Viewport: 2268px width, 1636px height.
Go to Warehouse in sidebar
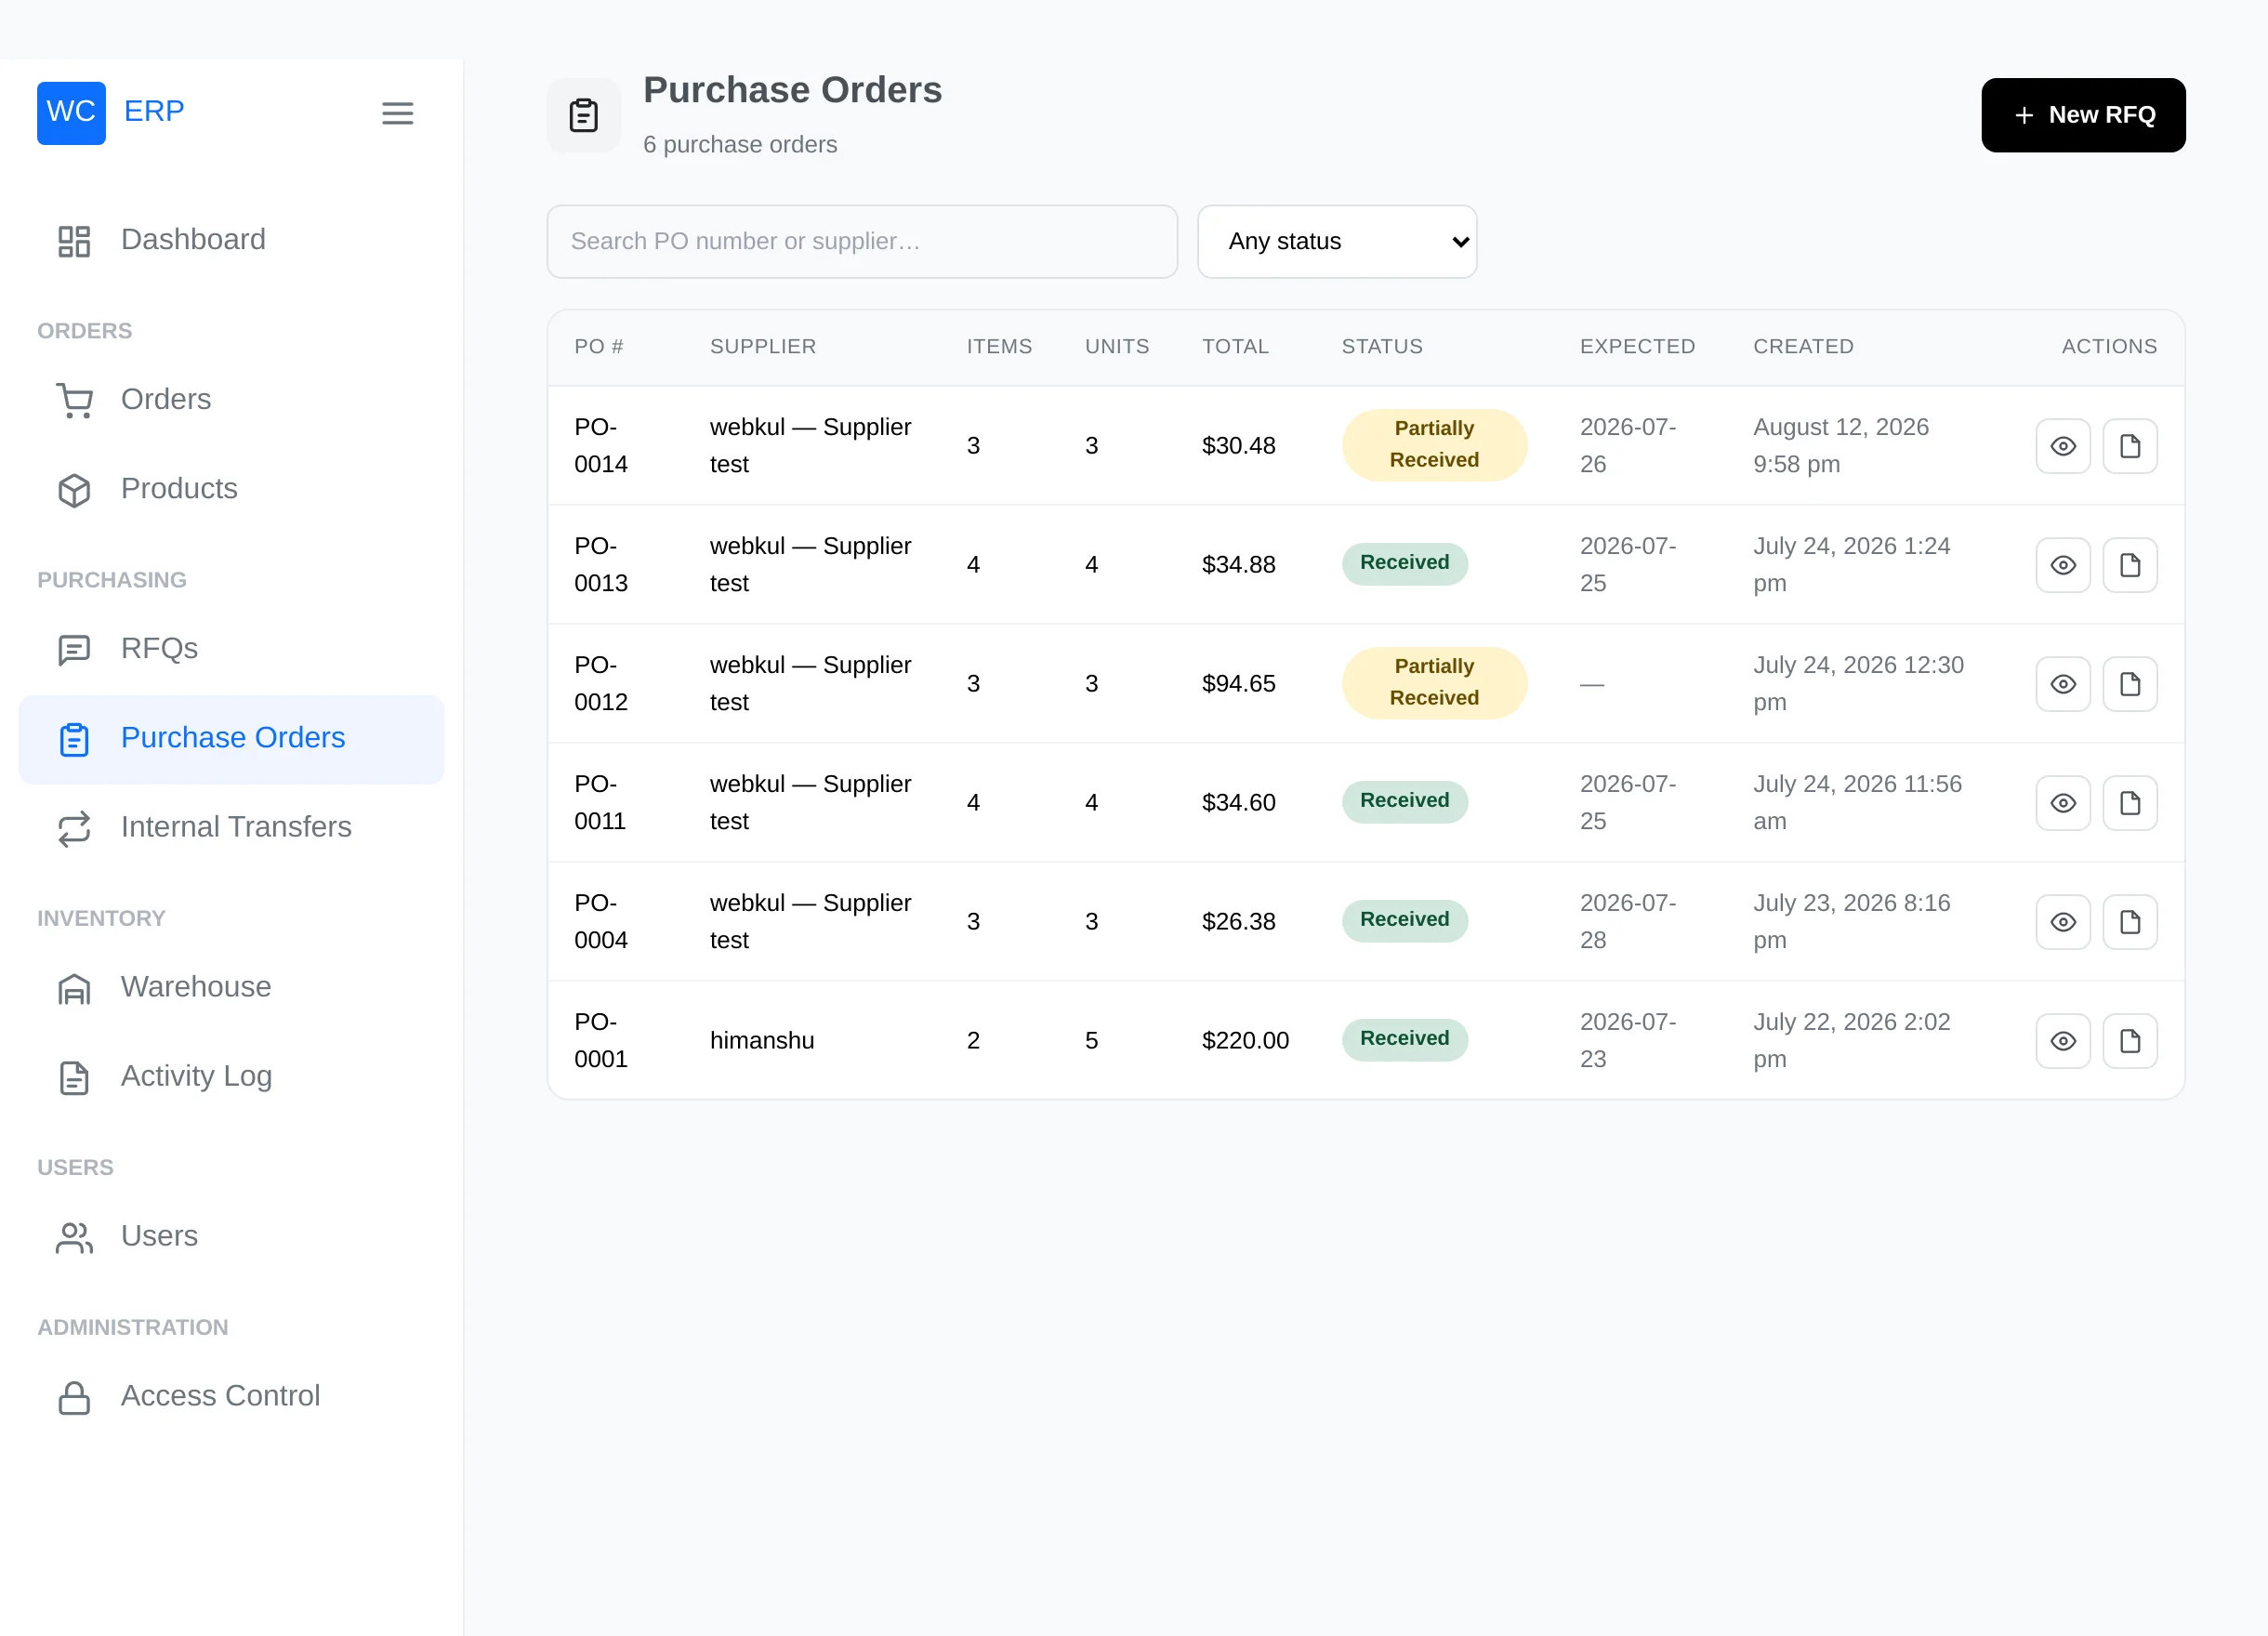pyautogui.click(x=231, y=988)
